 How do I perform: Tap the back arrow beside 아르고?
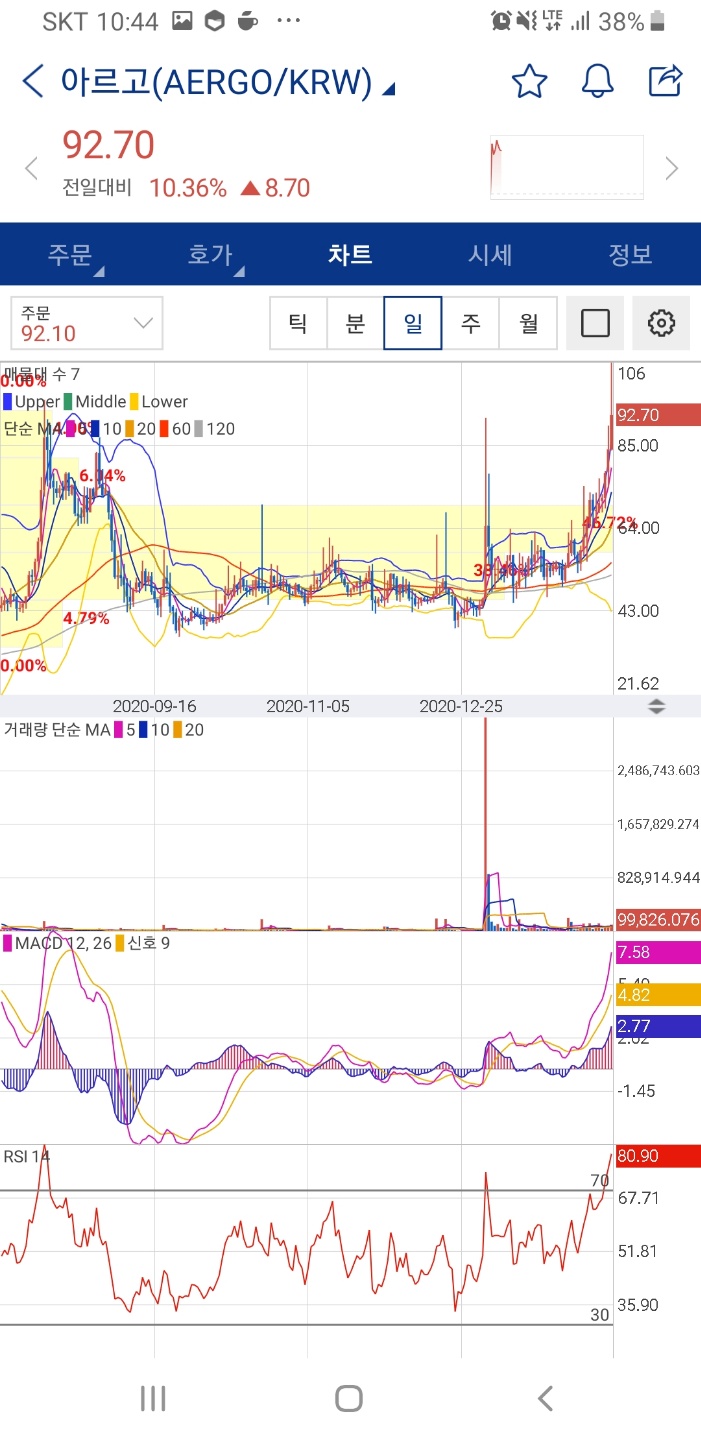pyautogui.click(x=33, y=81)
